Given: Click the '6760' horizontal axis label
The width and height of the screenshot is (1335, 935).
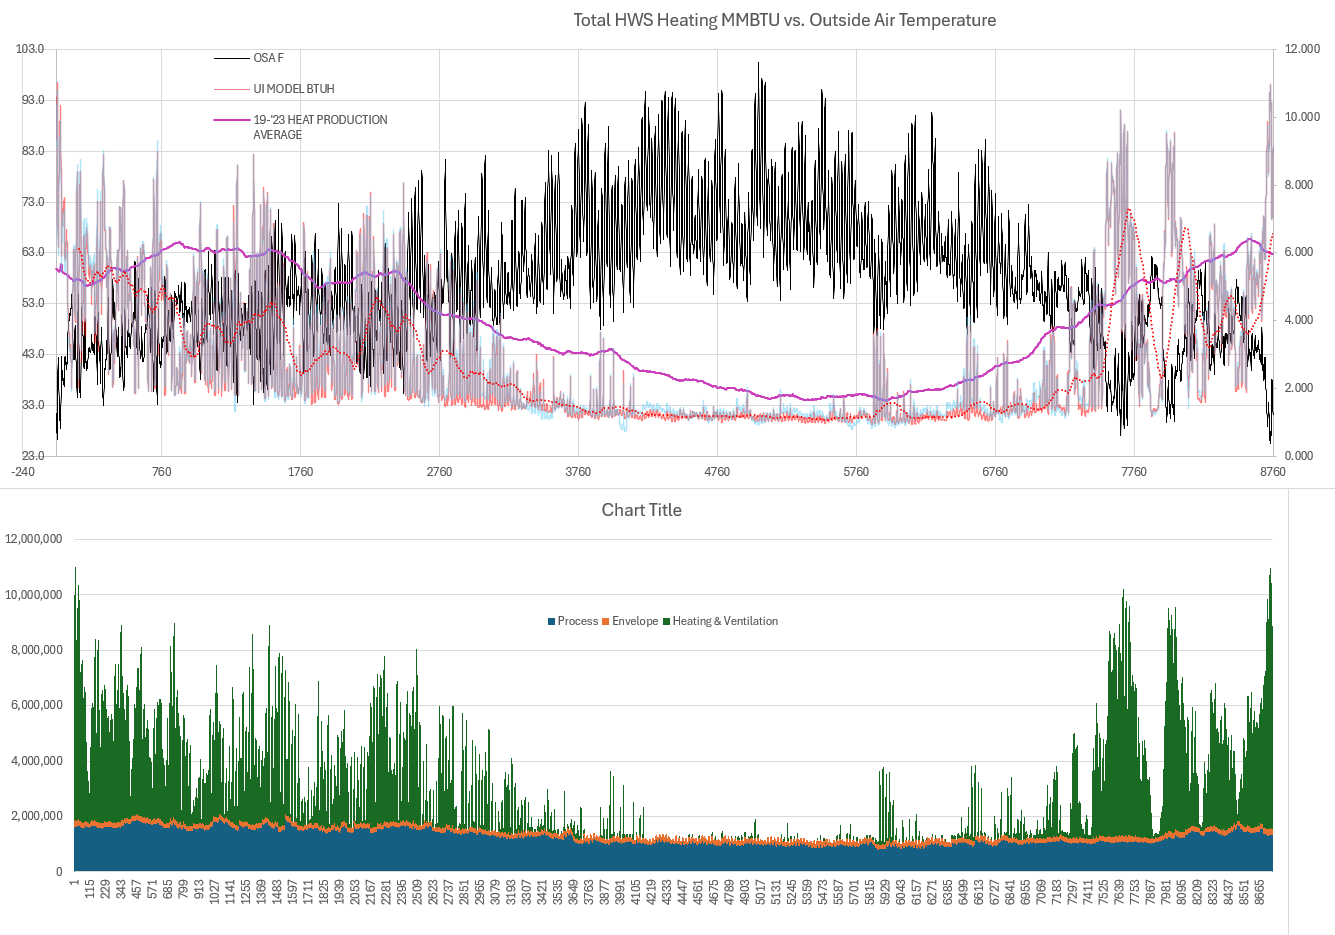Looking at the screenshot, I should (x=995, y=472).
